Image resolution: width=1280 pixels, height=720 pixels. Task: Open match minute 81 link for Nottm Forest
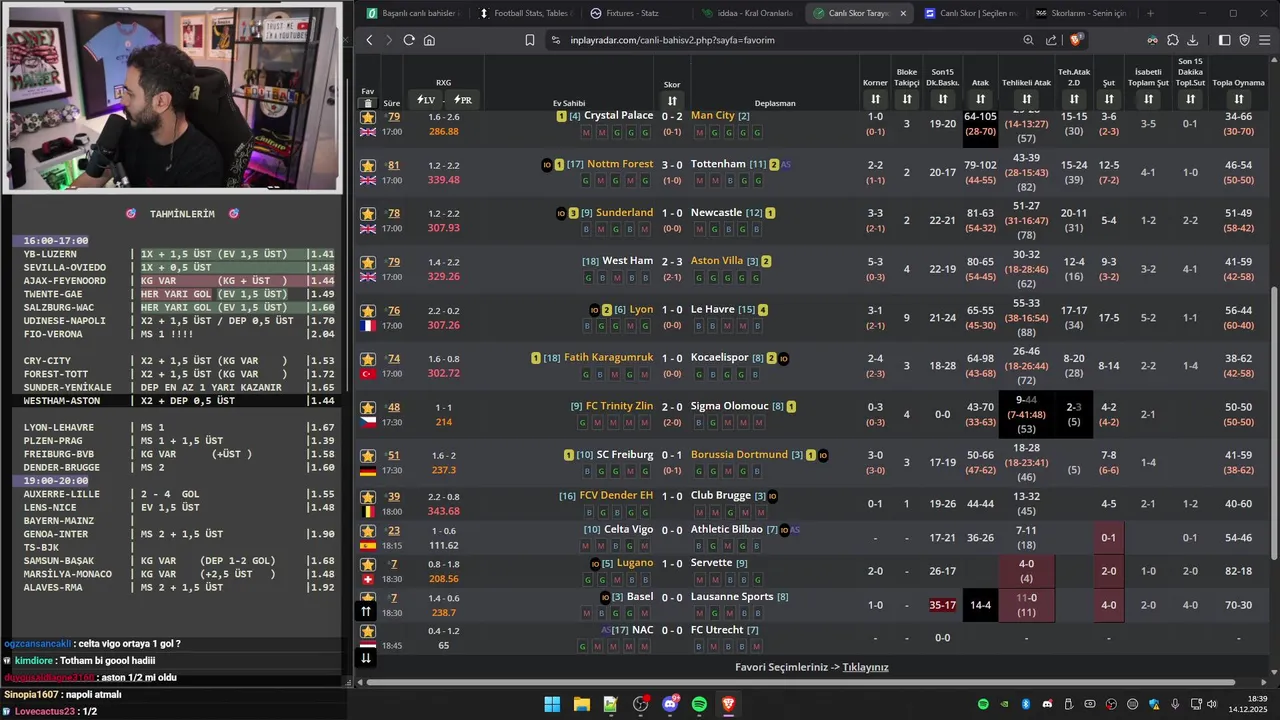tap(393, 166)
